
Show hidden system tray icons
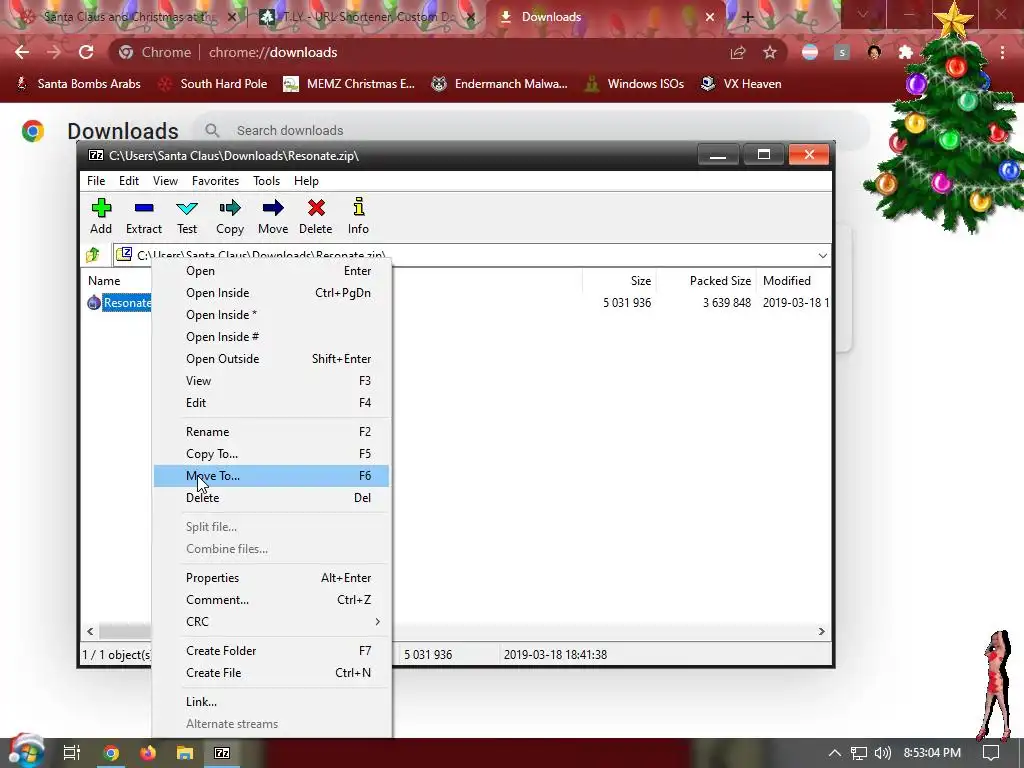[835, 753]
